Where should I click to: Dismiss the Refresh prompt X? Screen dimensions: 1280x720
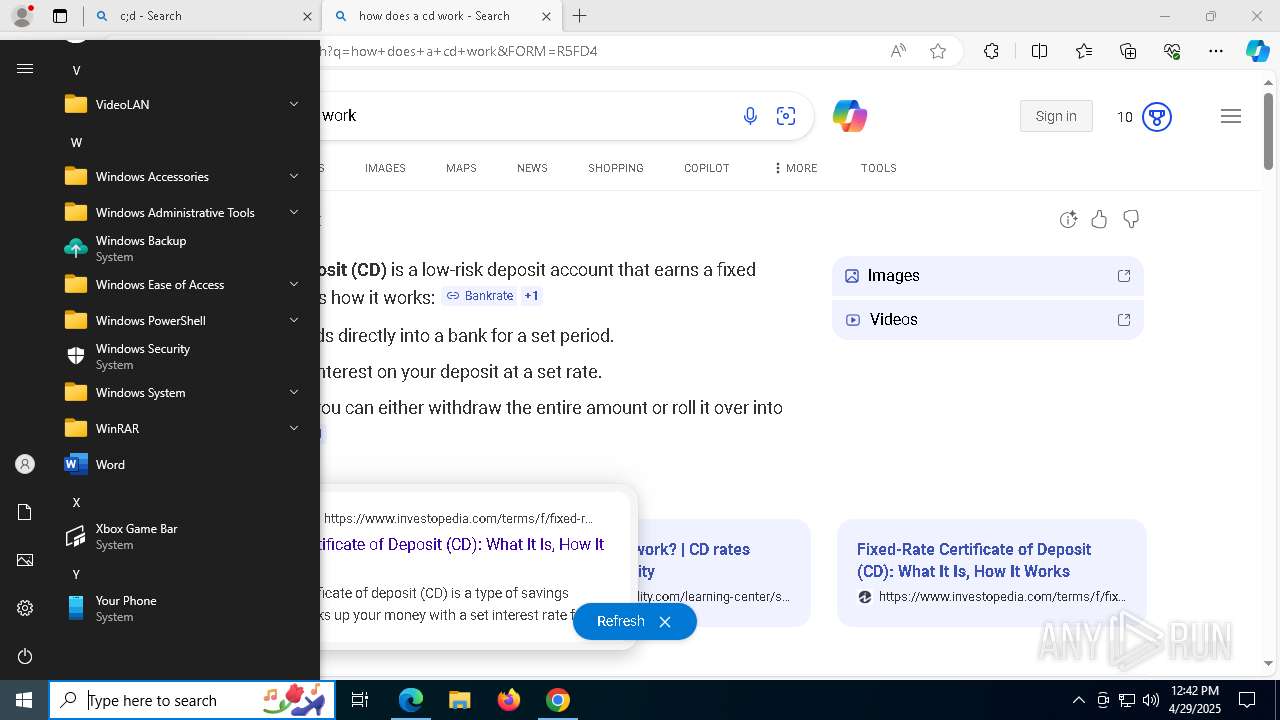click(665, 622)
